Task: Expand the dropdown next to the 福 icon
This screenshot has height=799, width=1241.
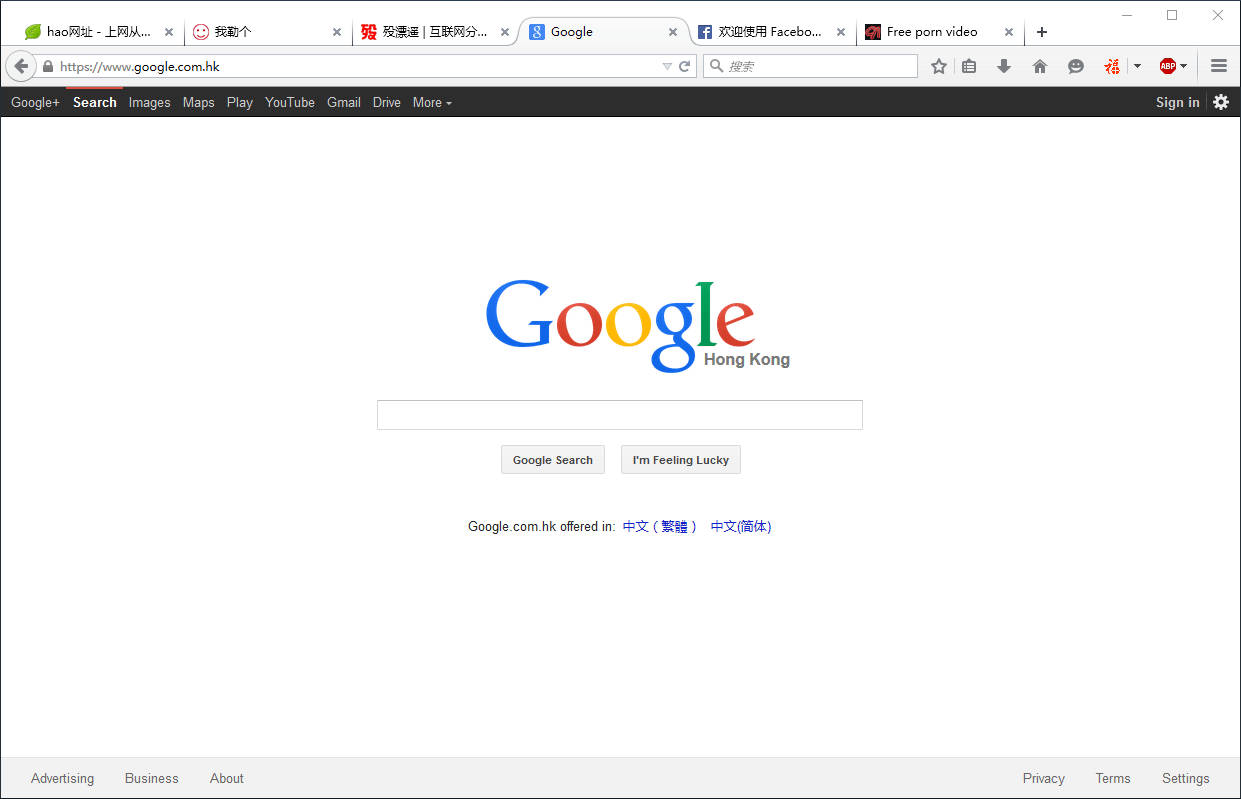Action: click(1137, 67)
